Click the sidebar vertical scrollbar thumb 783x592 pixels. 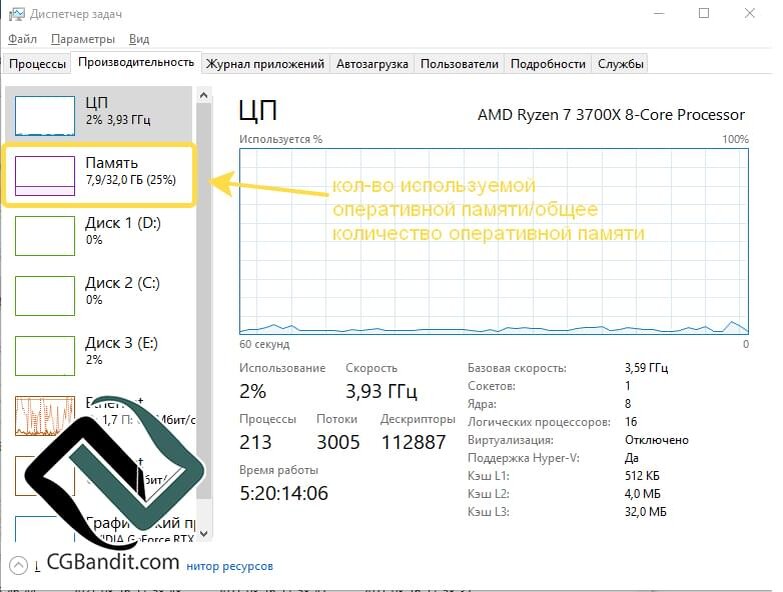[x=203, y=299]
